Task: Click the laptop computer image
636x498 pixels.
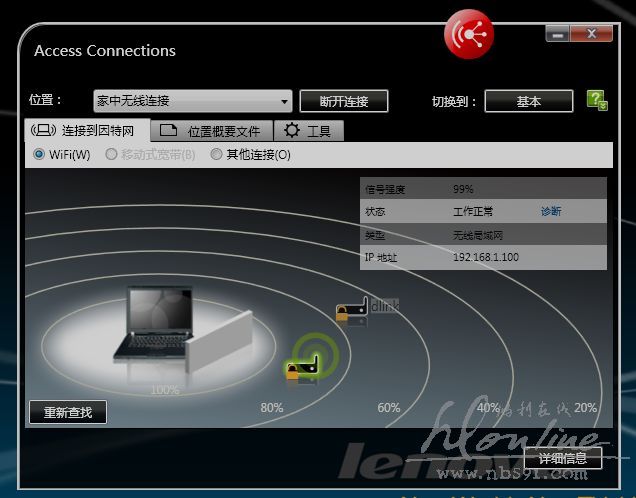Action: coord(154,324)
